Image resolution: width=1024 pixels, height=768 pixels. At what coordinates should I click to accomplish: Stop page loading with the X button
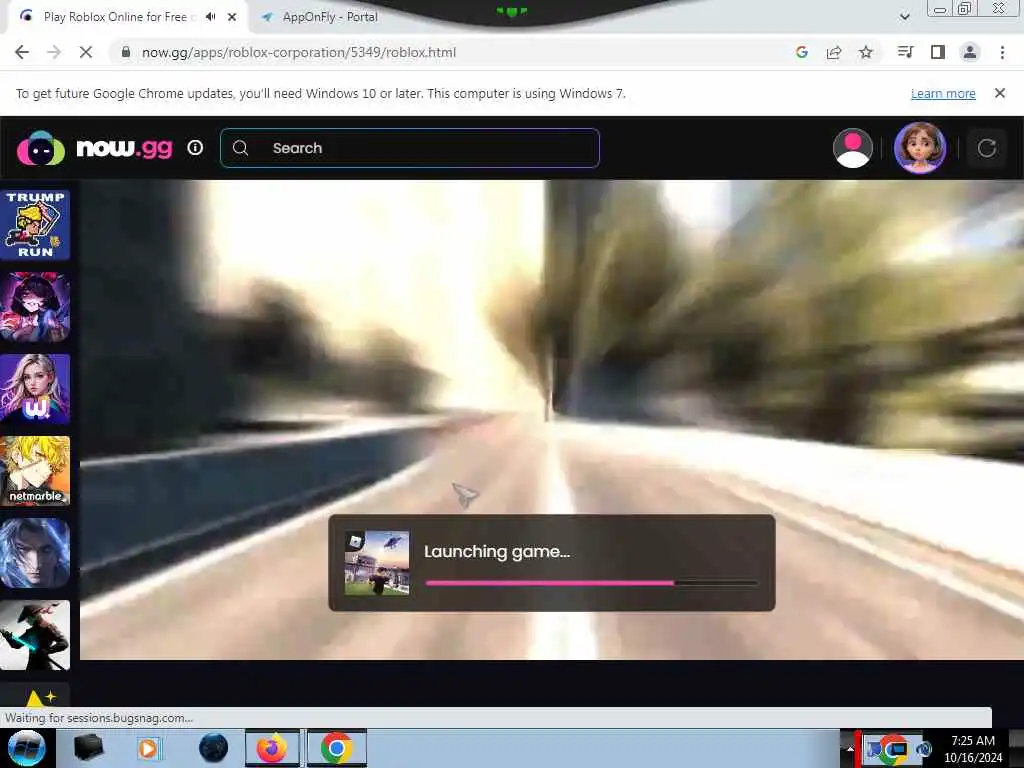point(86,52)
